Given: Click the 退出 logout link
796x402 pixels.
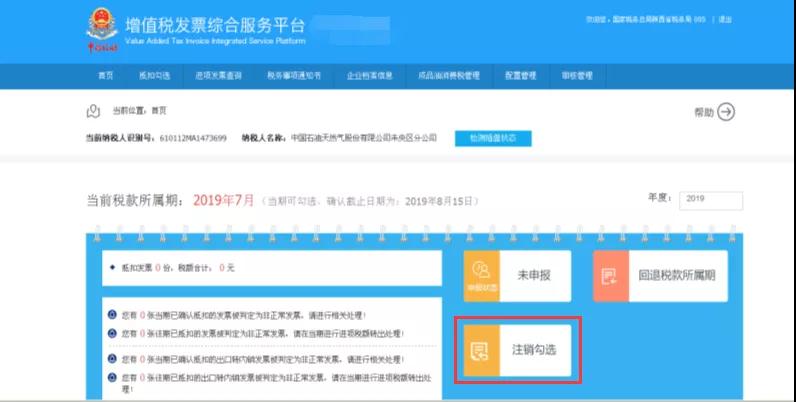Looking at the screenshot, I should pyautogui.click(x=725, y=20).
